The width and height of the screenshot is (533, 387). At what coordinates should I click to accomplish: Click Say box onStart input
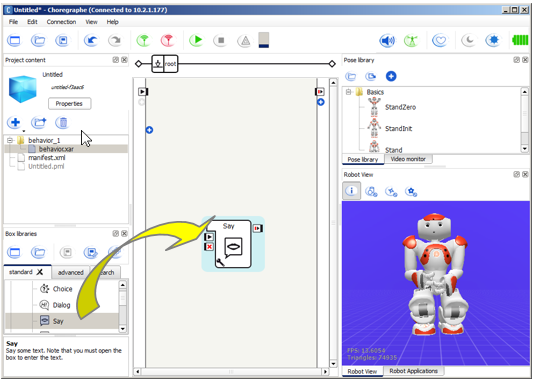click(209, 237)
